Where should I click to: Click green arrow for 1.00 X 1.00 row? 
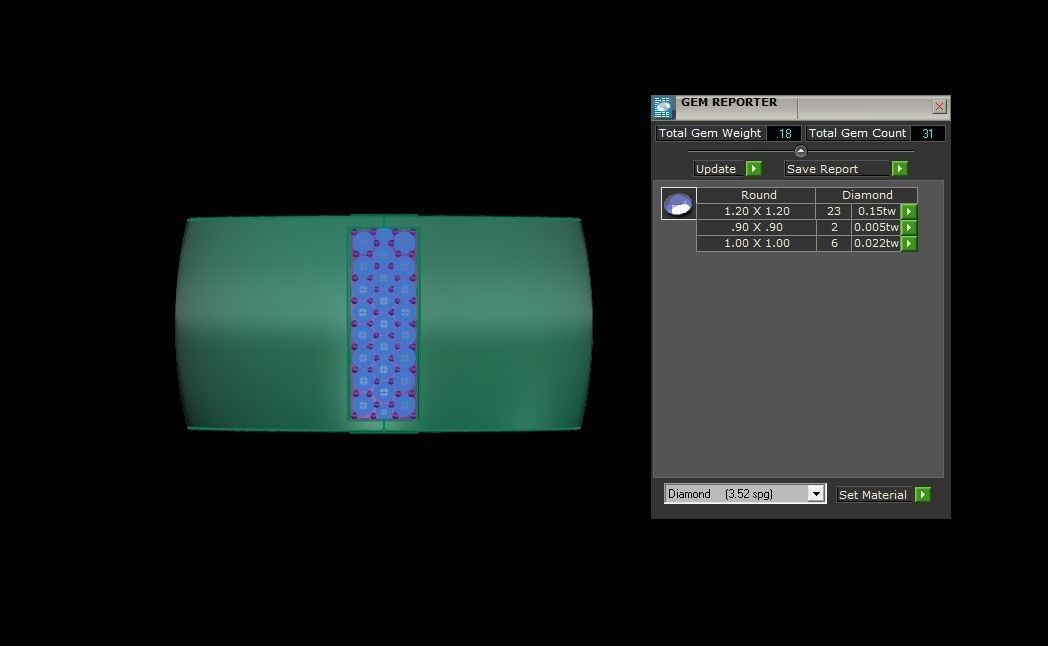click(909, 243)
